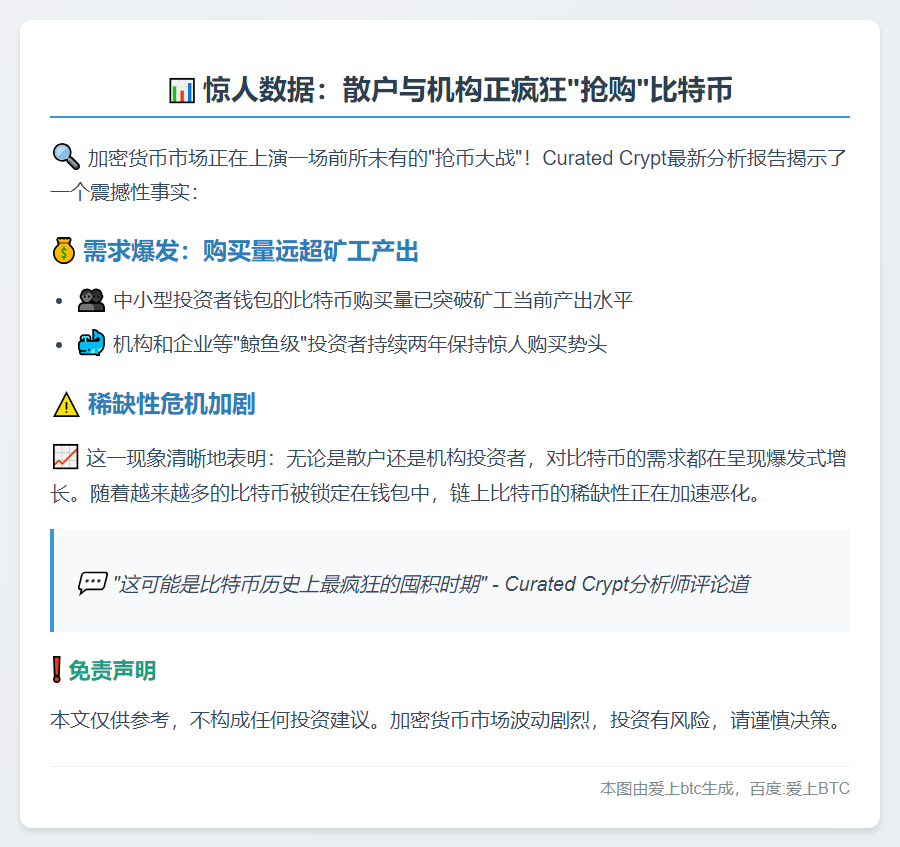The width and height of the screenshot is (900, 847).
Task: Click the footer text 本图由爱上btc生成
Action: click(667, 788)
